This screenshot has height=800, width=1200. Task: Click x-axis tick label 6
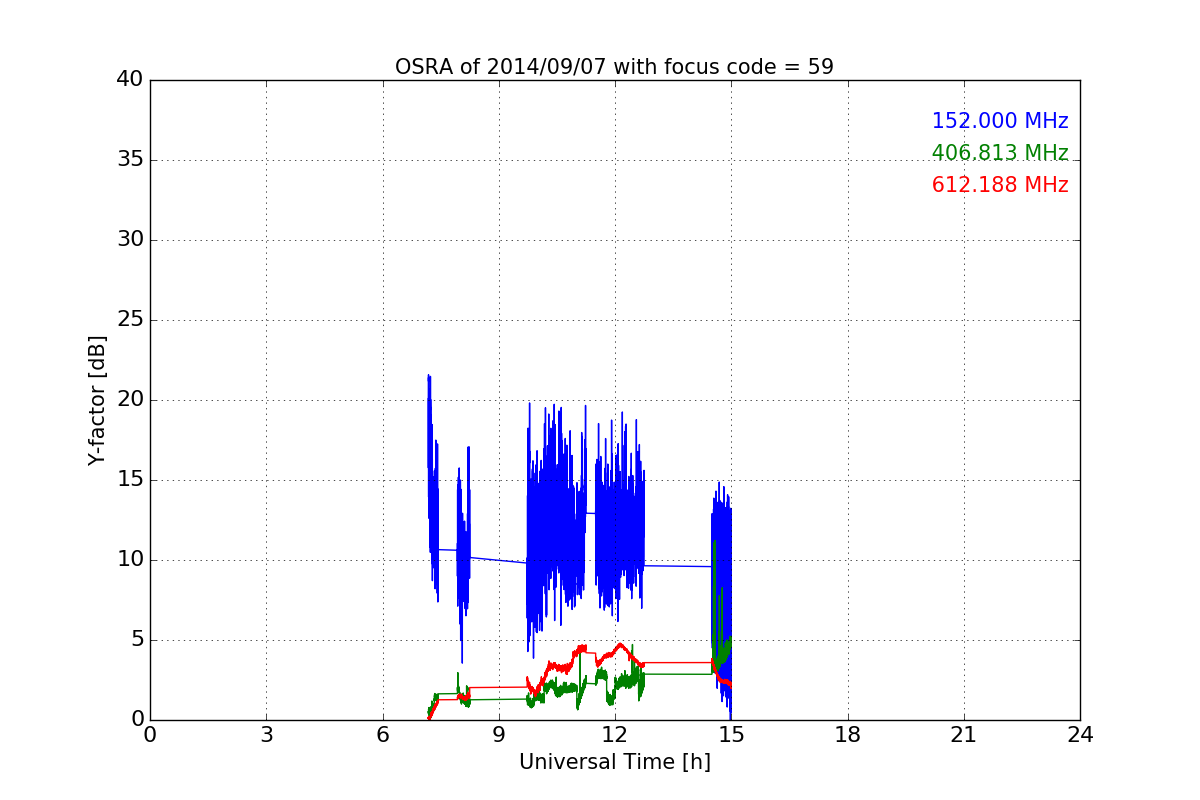click(382, 735)
